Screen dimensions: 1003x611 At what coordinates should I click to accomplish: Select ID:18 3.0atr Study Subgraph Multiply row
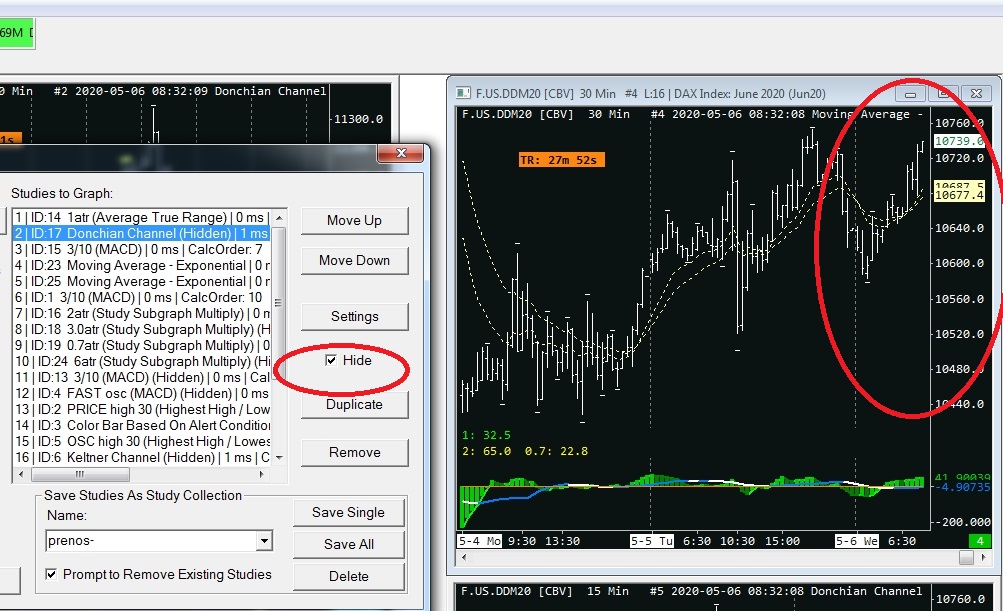(142, 329)
